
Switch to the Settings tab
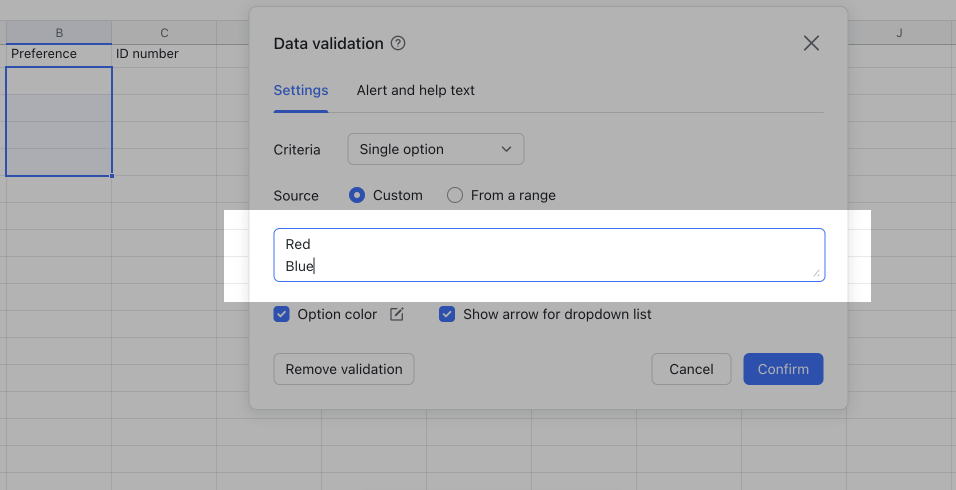pyautogui.click(x=301, y=90)
